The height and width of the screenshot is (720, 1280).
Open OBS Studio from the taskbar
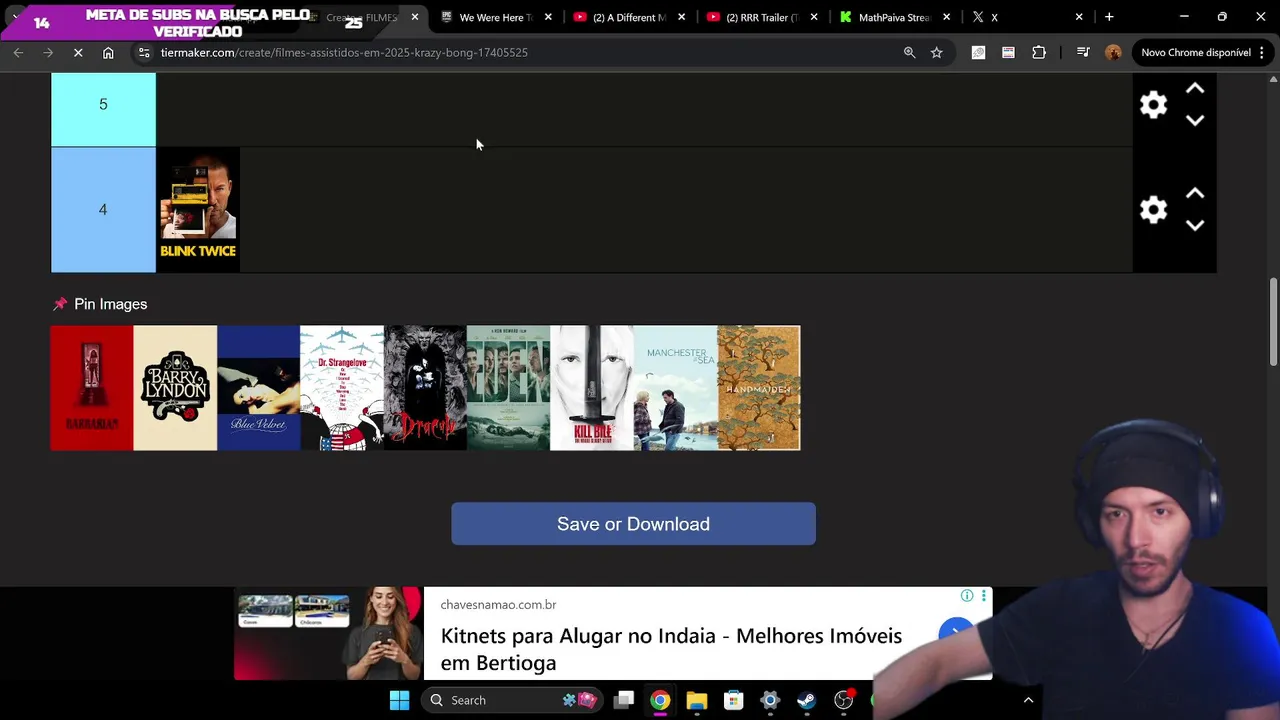click(x=844, y=700)
